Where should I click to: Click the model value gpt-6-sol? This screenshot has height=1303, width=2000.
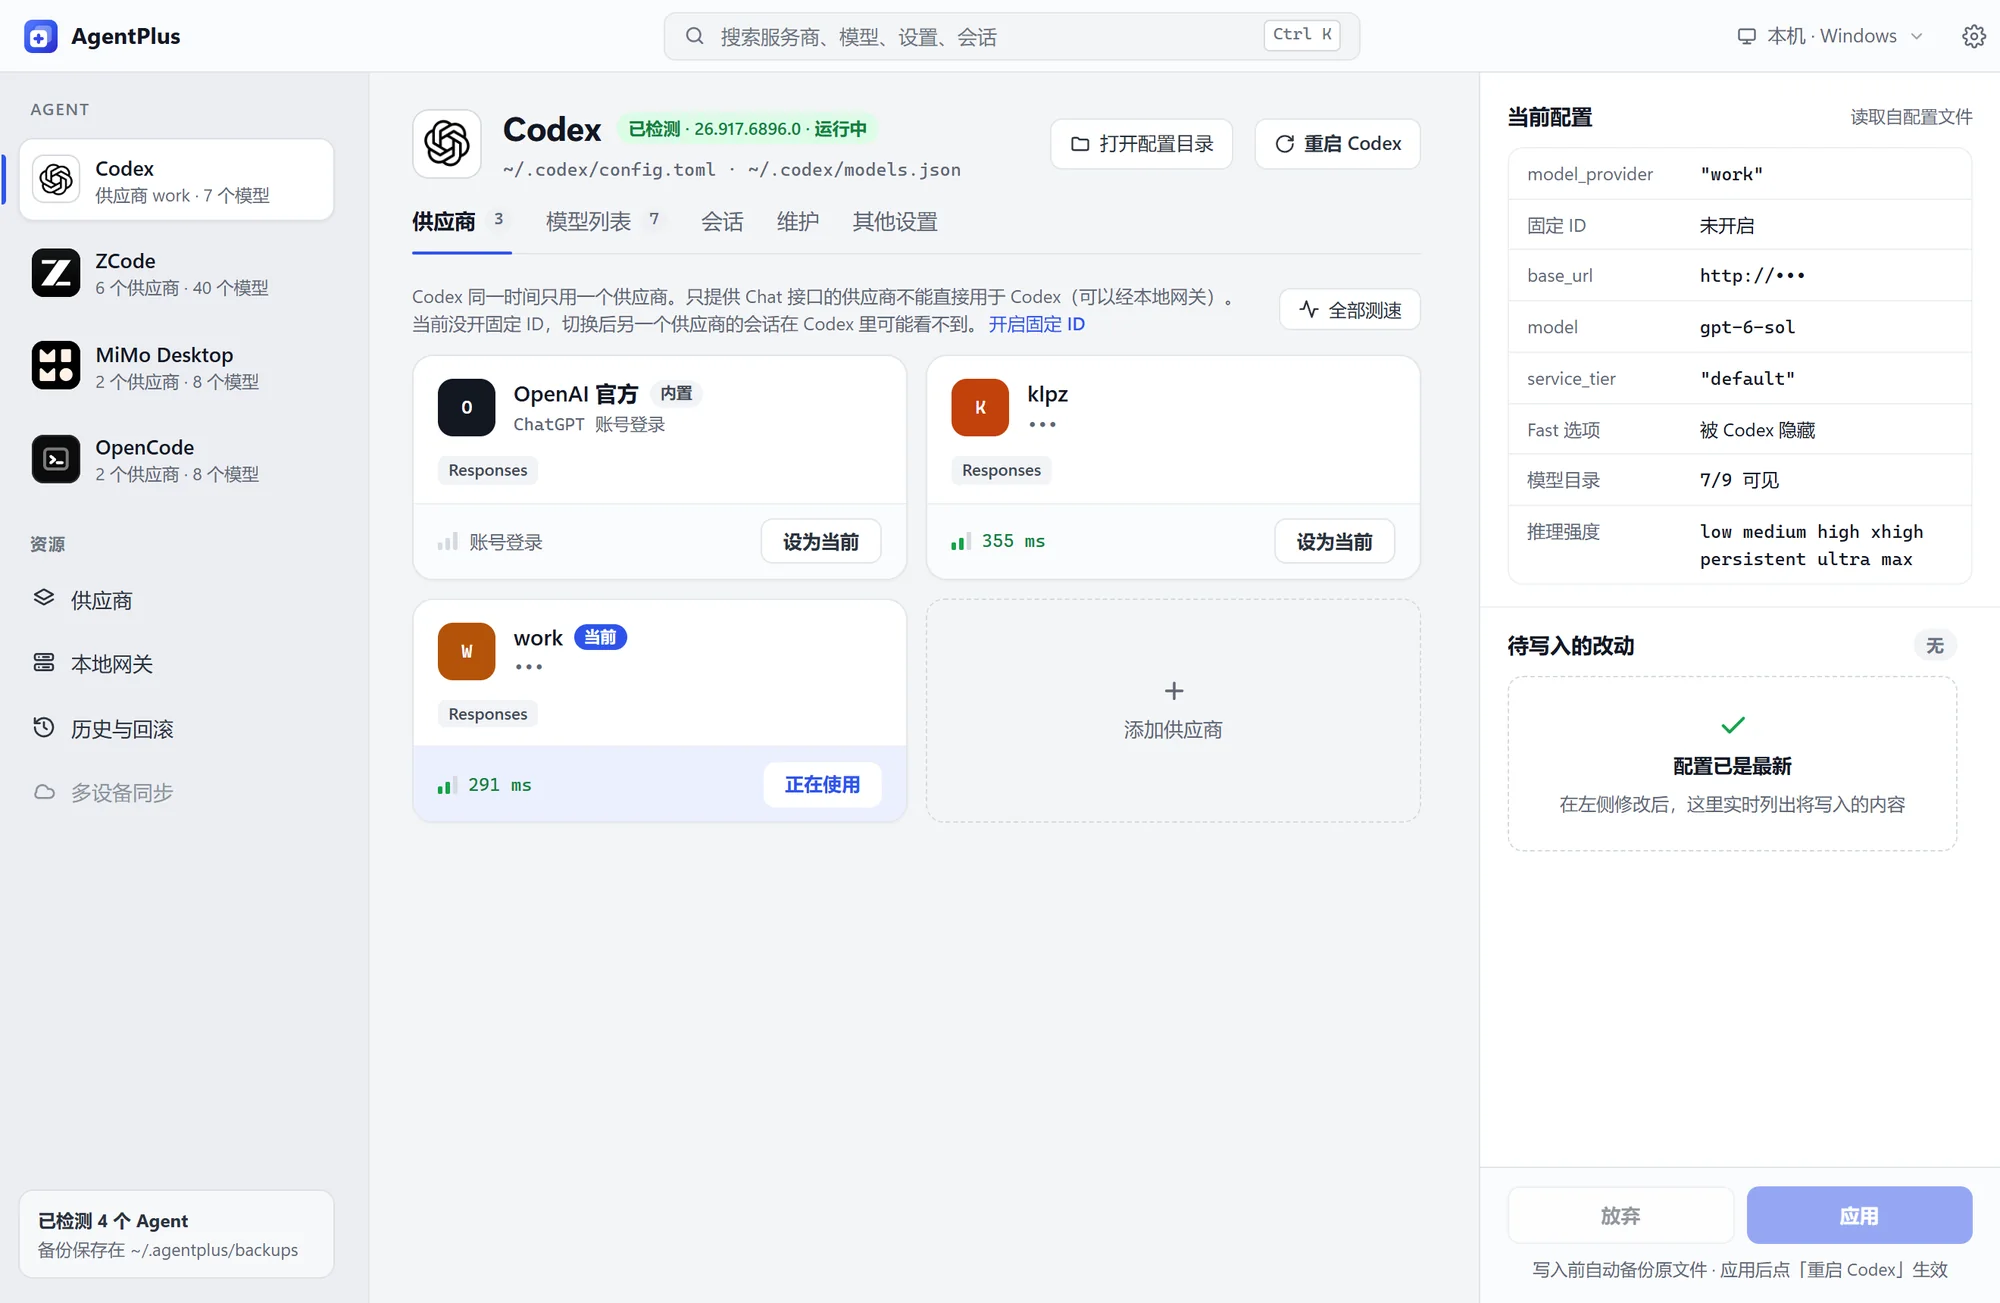click(1747, 327)
